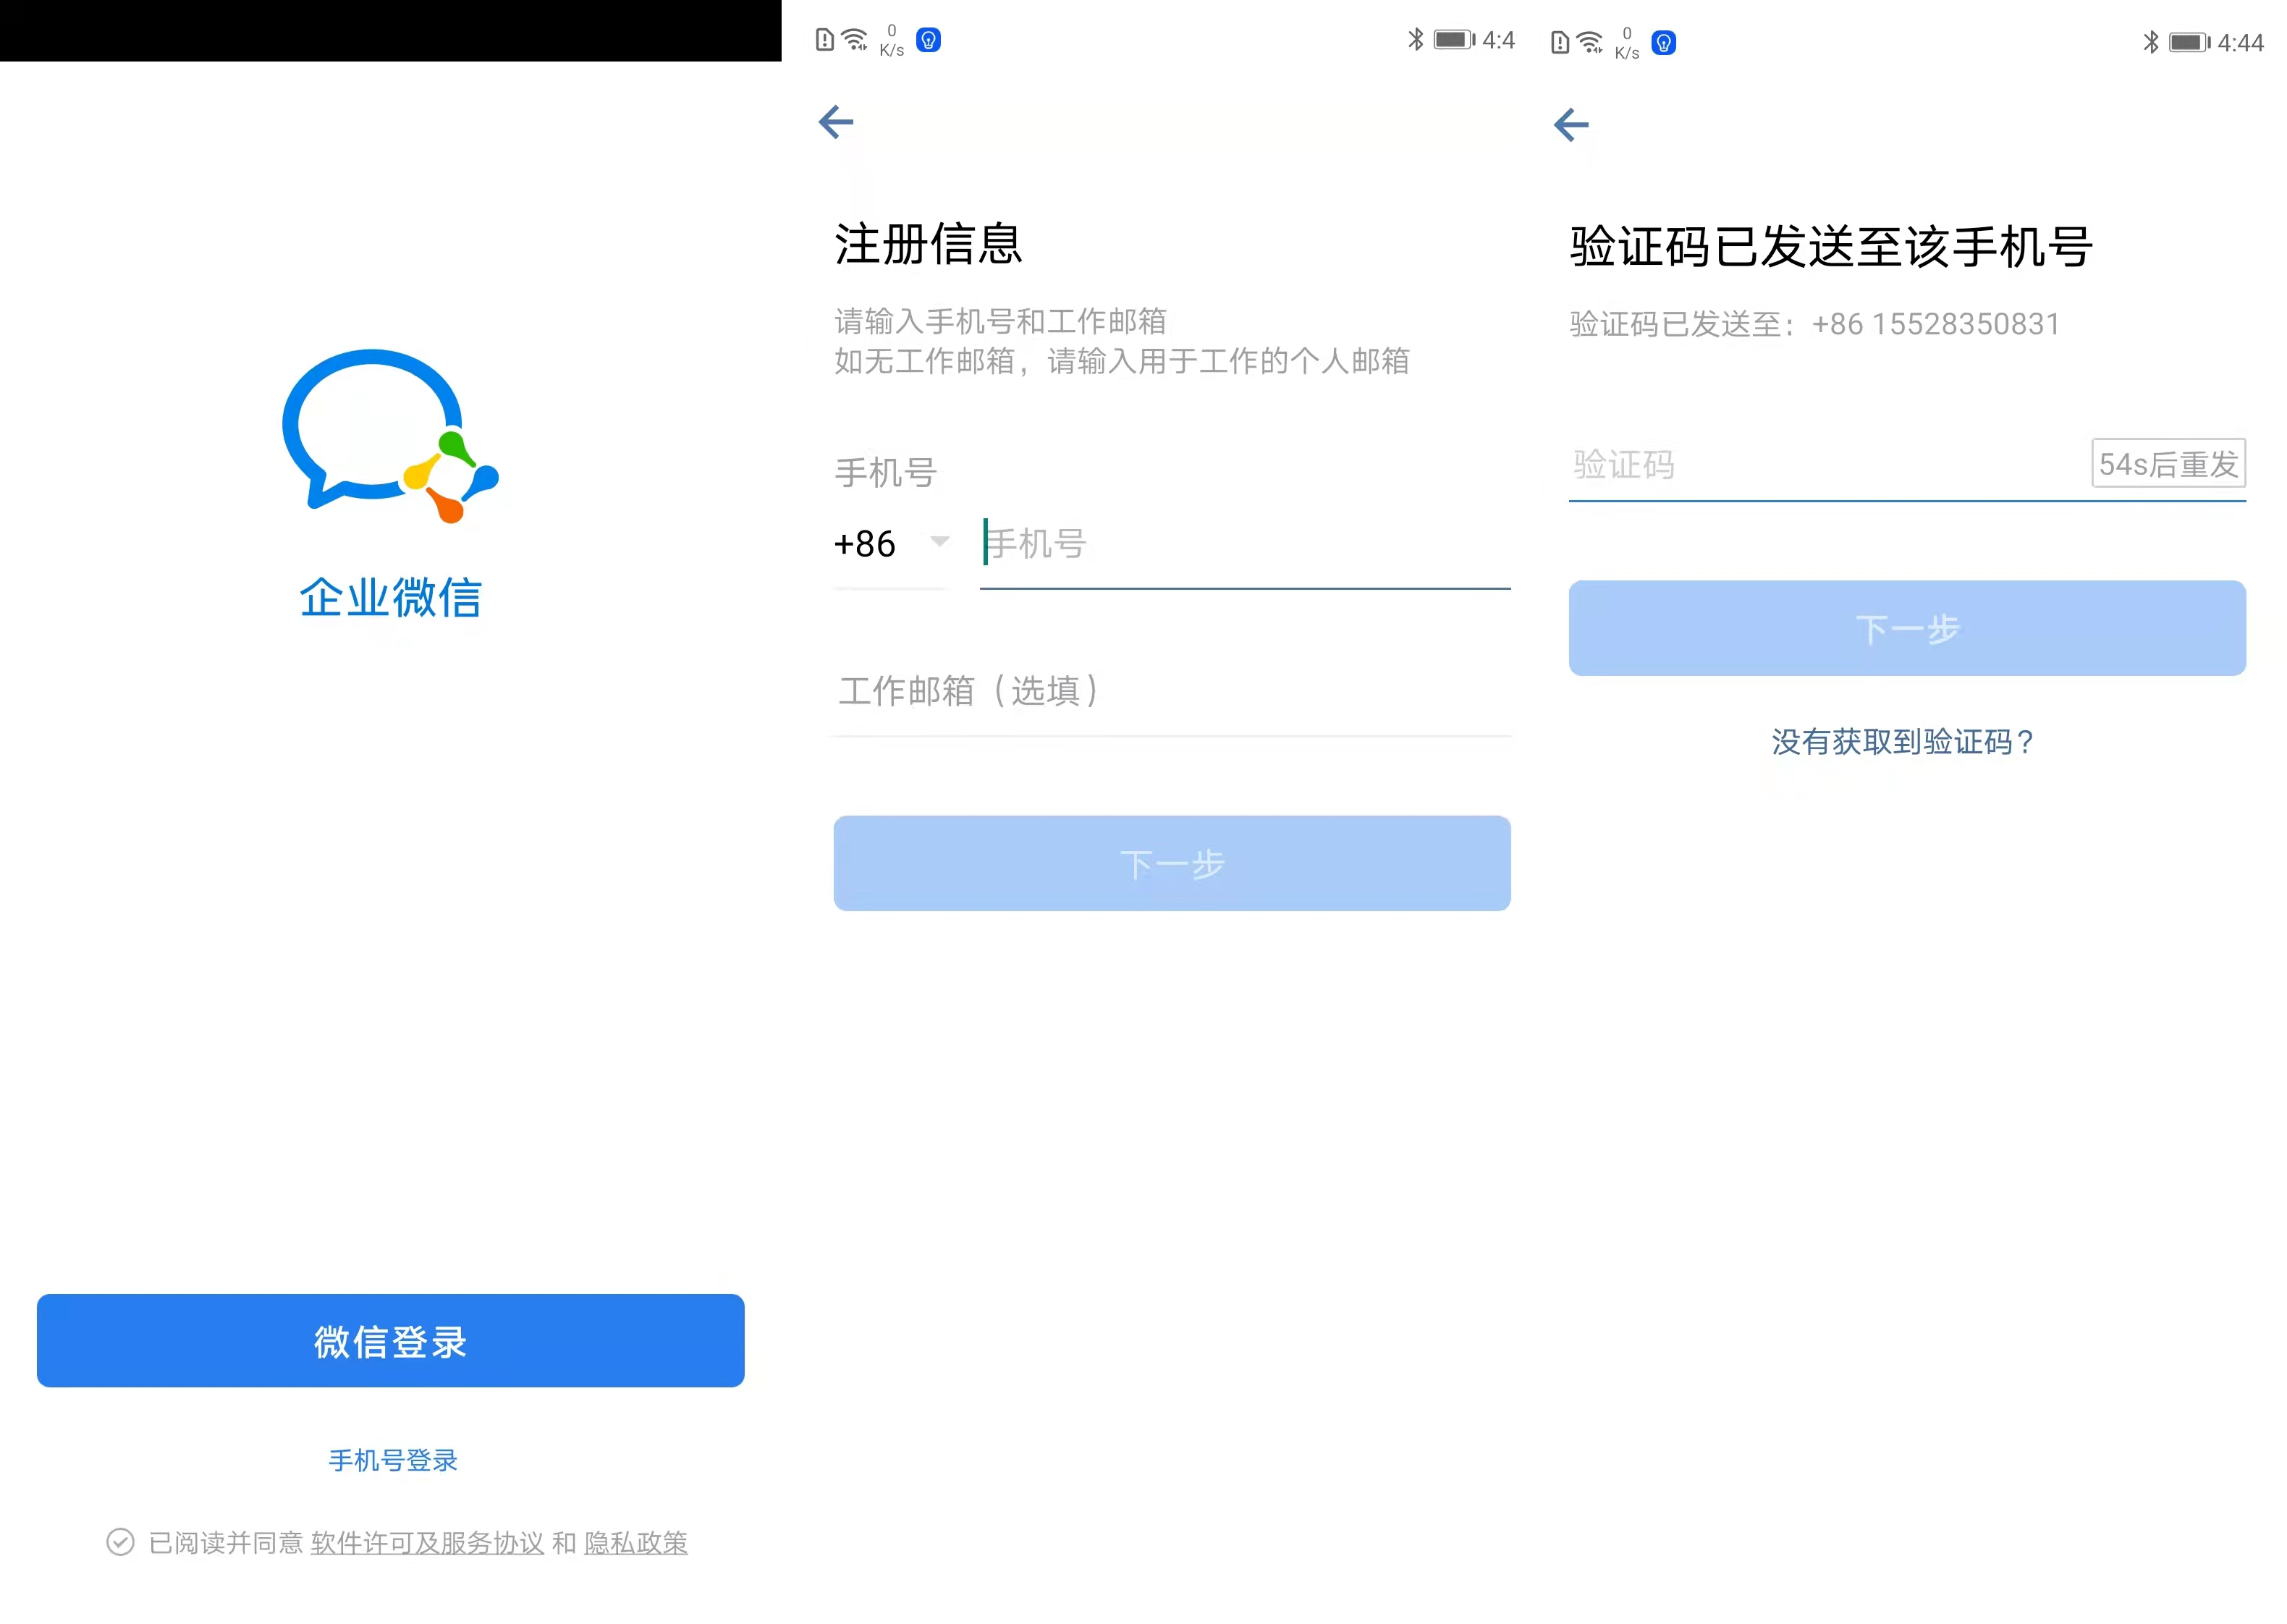Focus the 验证码 code input field
Viewport: 2287px width, 1624px height.
[x=1829, y=465]
